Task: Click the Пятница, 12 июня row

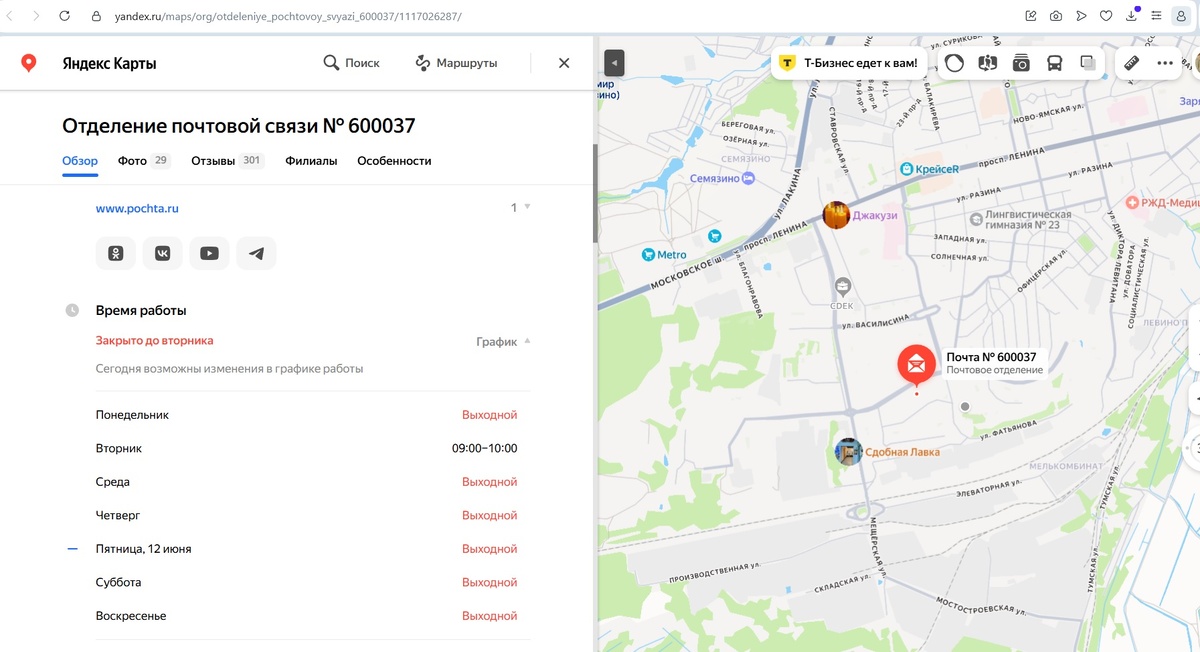Action: [x=307, y=549]
